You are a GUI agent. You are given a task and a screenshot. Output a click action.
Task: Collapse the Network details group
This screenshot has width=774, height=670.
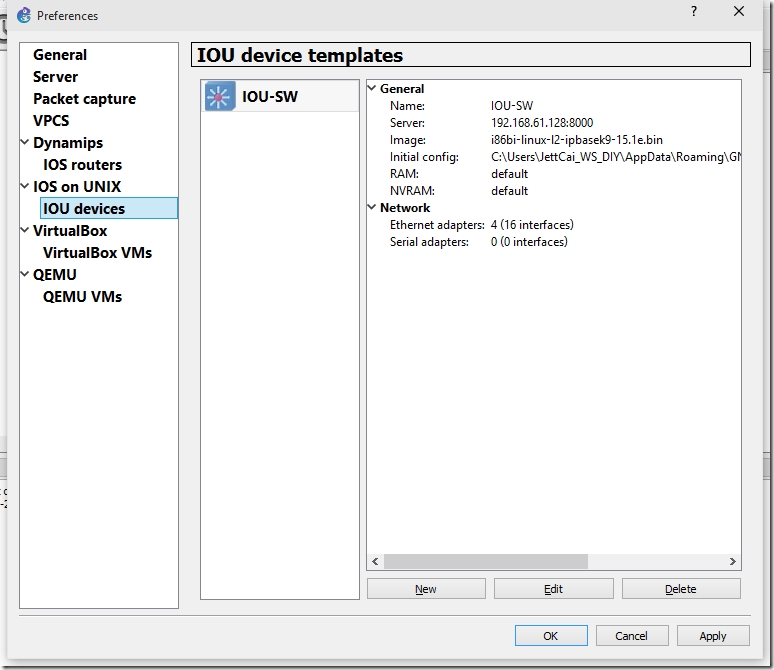point(373,208)
